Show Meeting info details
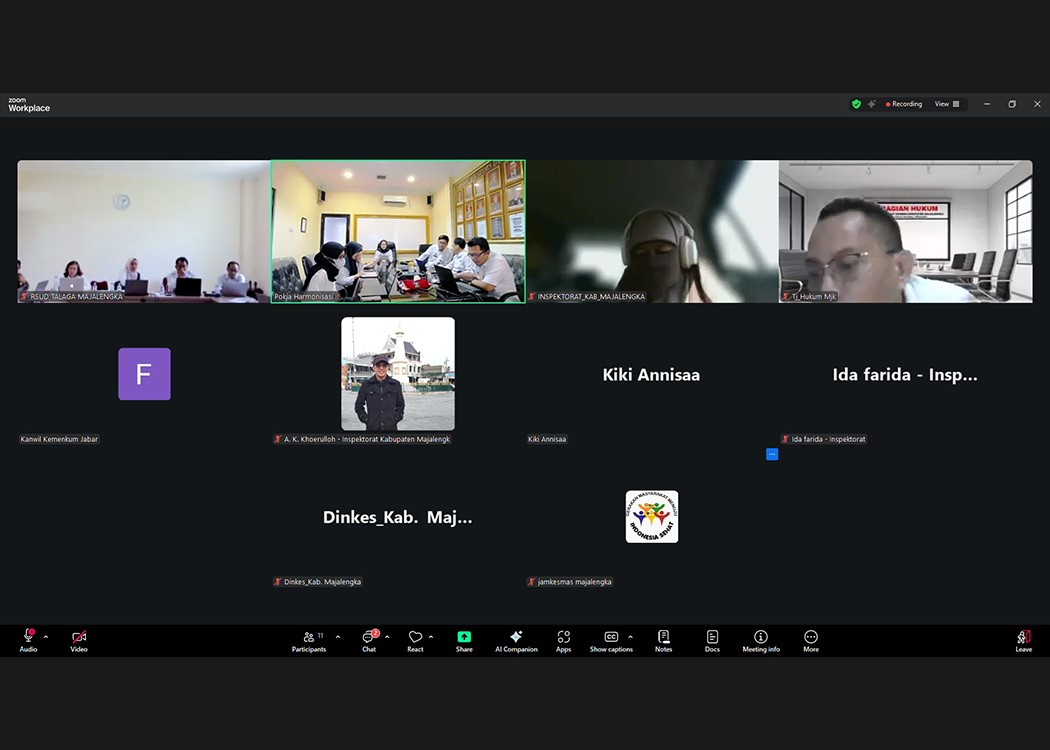The width and height of the screenshot is (1050, 750). tap(761, 640)
